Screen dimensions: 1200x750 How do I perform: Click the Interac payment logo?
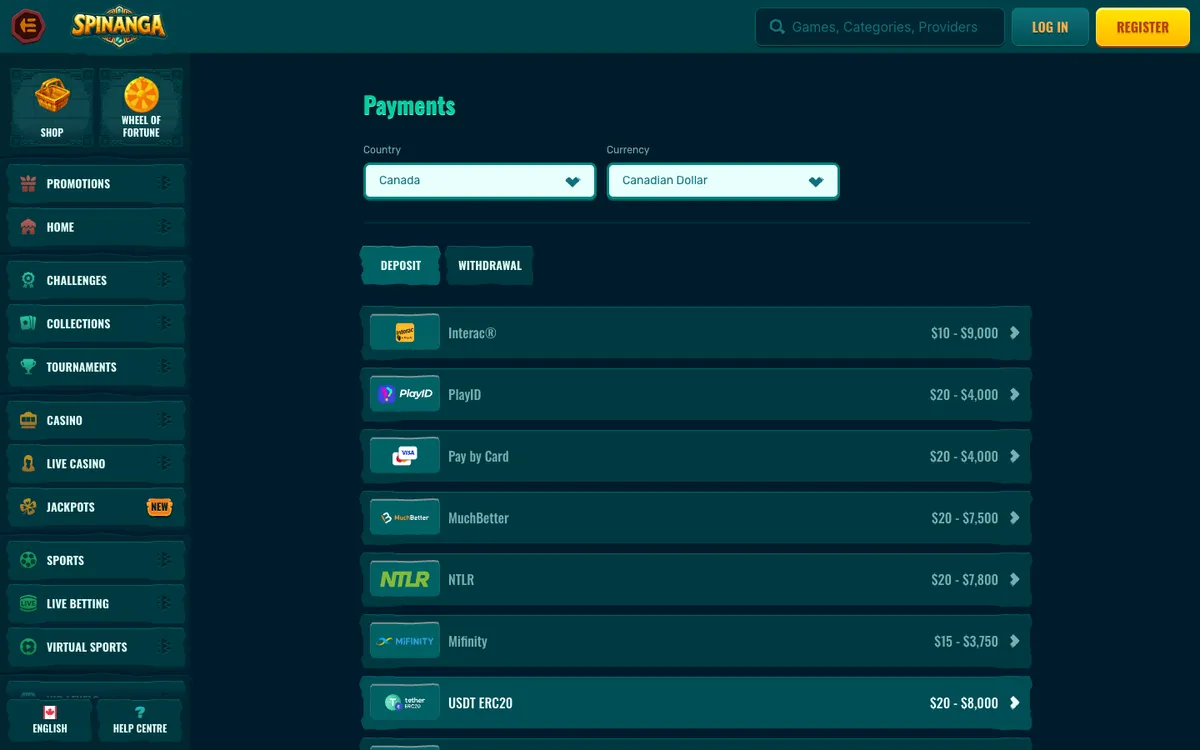pos(405,333)
